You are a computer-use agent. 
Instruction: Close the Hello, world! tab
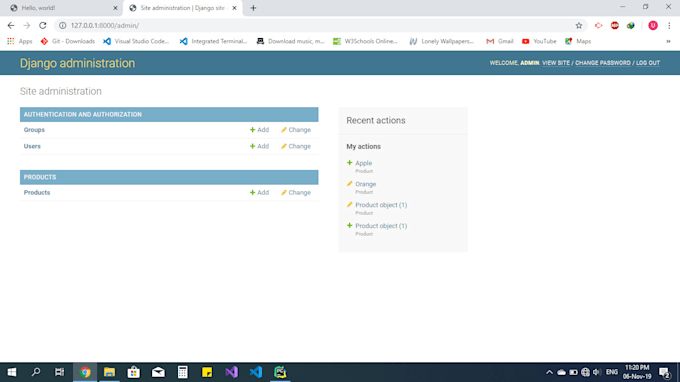pos(115,8)
